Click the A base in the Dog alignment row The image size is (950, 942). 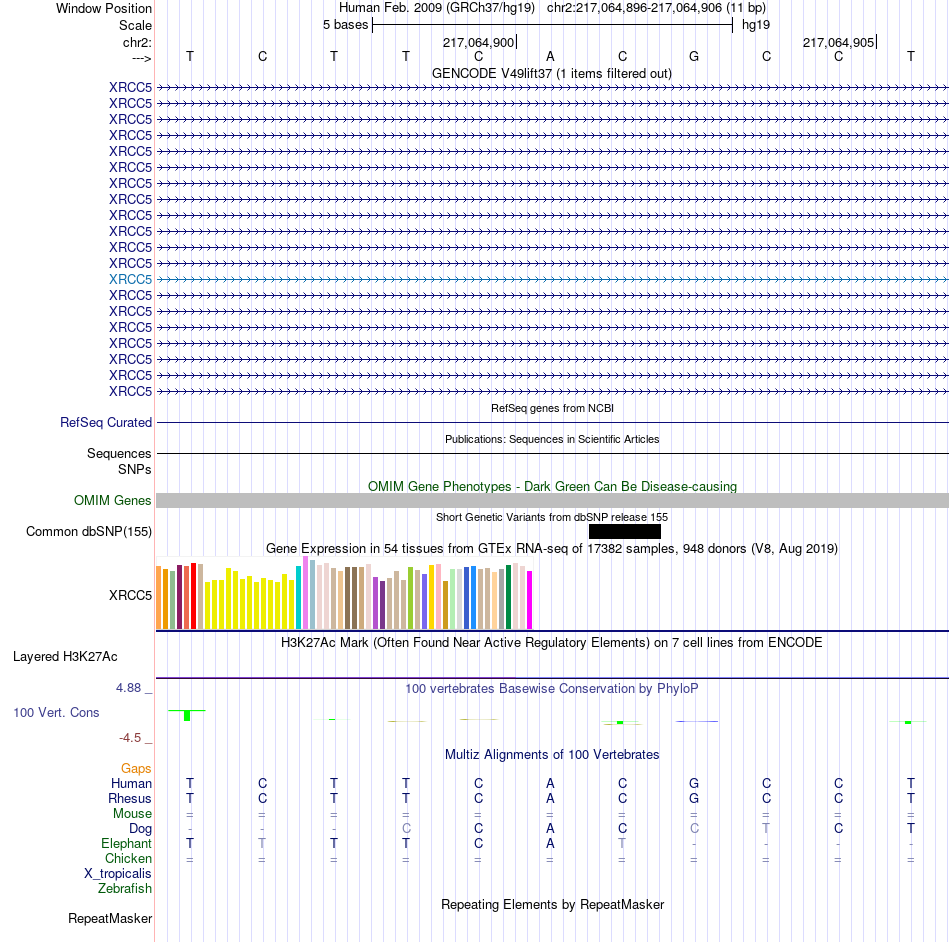pyautogui.click(x=550, y=828)
